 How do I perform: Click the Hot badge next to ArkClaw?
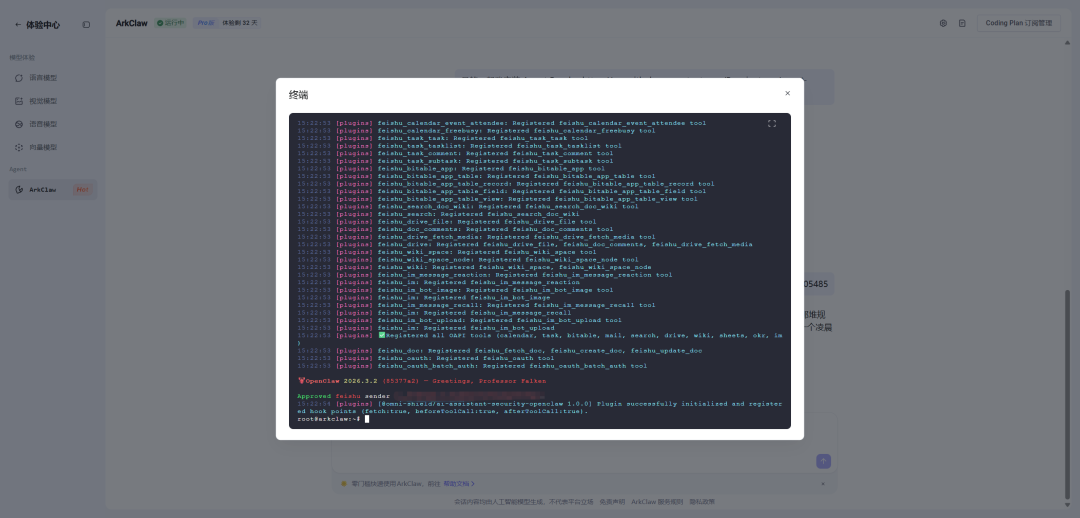tap(82, 189)
